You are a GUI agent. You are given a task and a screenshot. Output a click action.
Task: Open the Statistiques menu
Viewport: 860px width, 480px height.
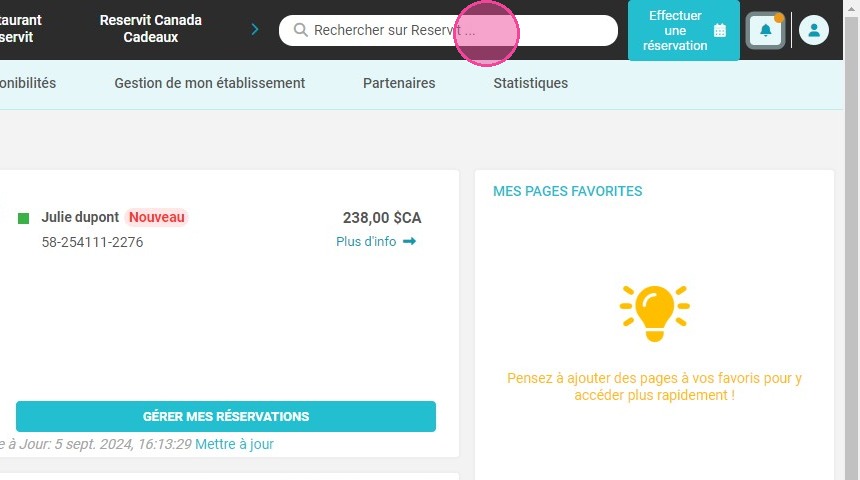tap(530, 83)
